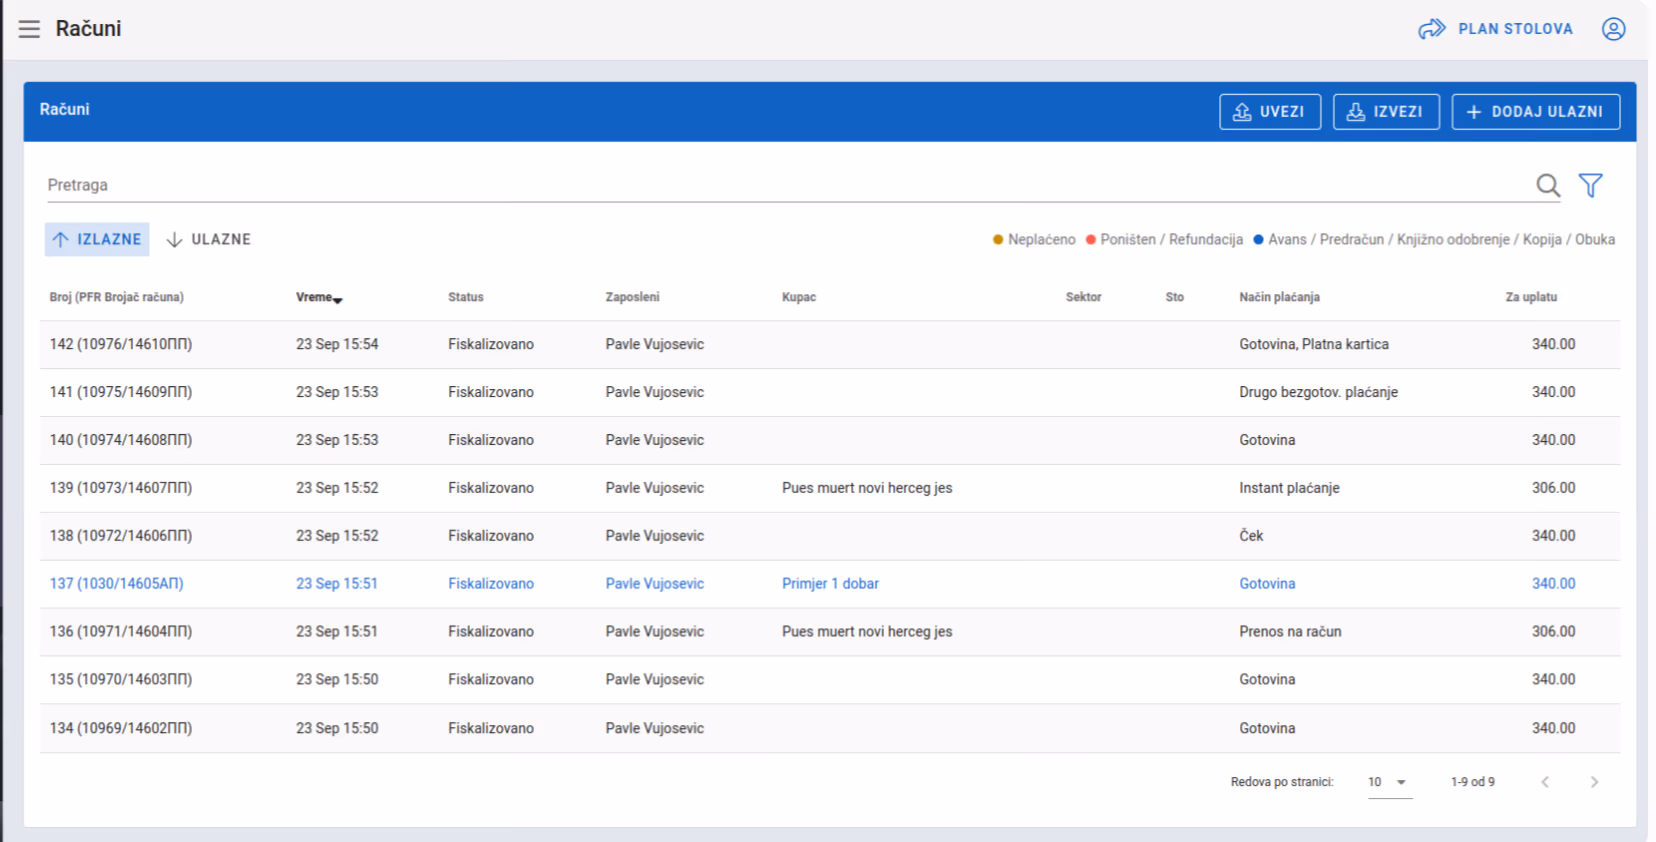Click the 1-9 od 9 pagination text

1472,783
